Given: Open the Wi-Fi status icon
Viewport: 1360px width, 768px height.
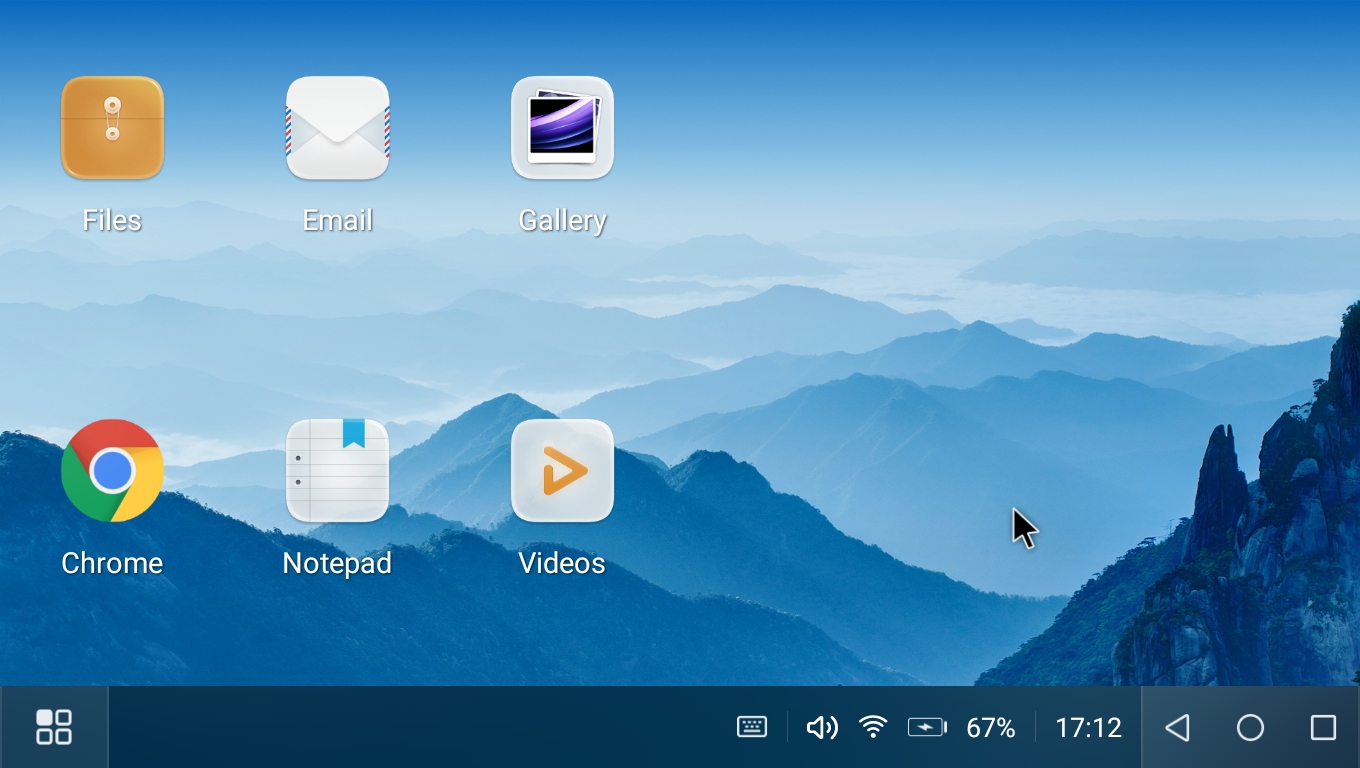Looking at the screenshot, I should click(874, 727).
